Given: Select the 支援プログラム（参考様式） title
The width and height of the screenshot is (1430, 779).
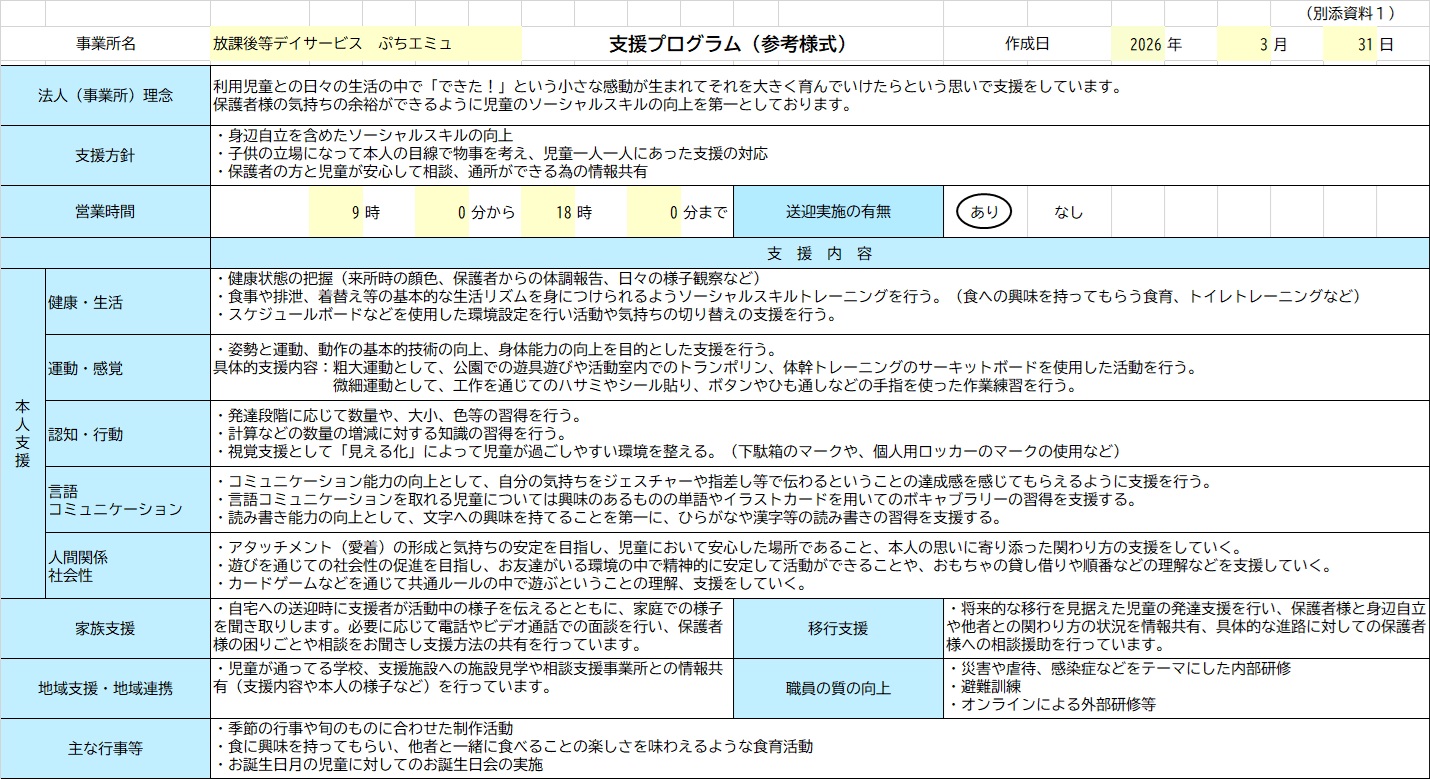Looking at the screenshot, I should [731, 44].
